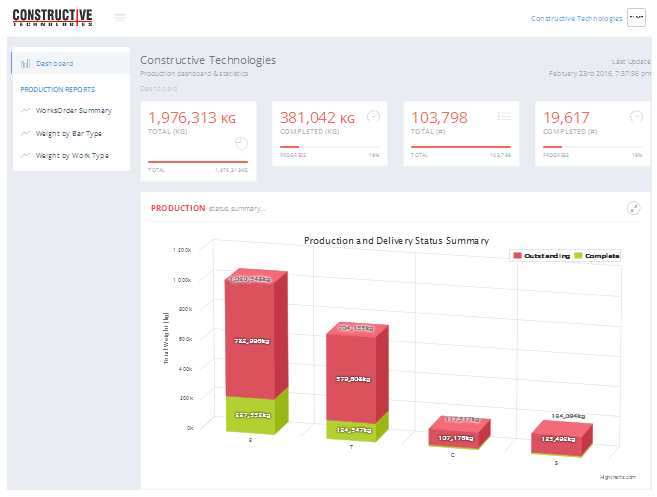The height and width of the screenshot is (497, 657).
Task: Click the red 579,606kg outstanding bar segment
Action: (352, 380)
